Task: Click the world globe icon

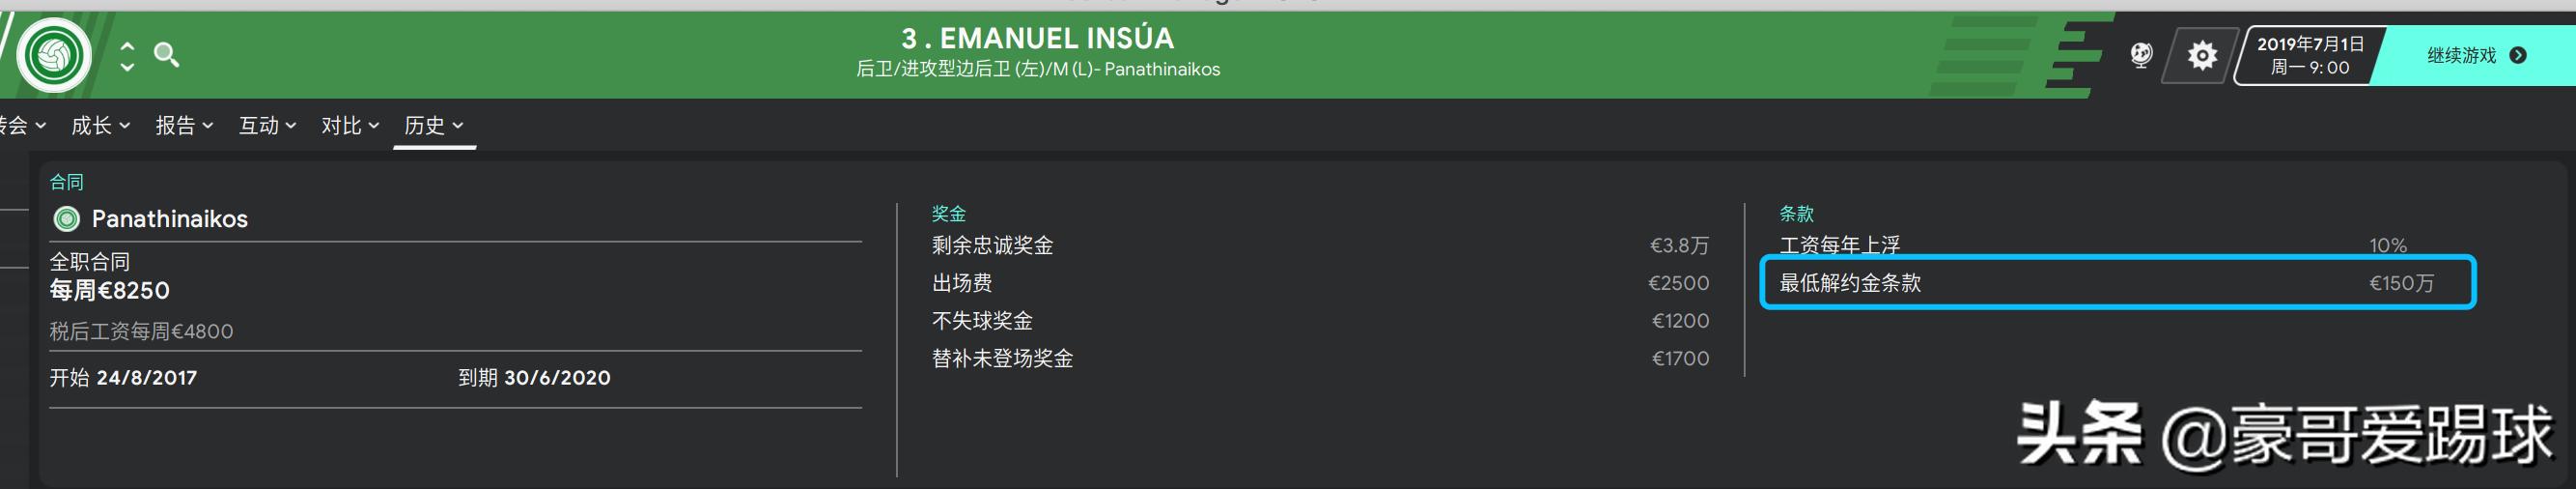Action: (x=2140, y=55)
